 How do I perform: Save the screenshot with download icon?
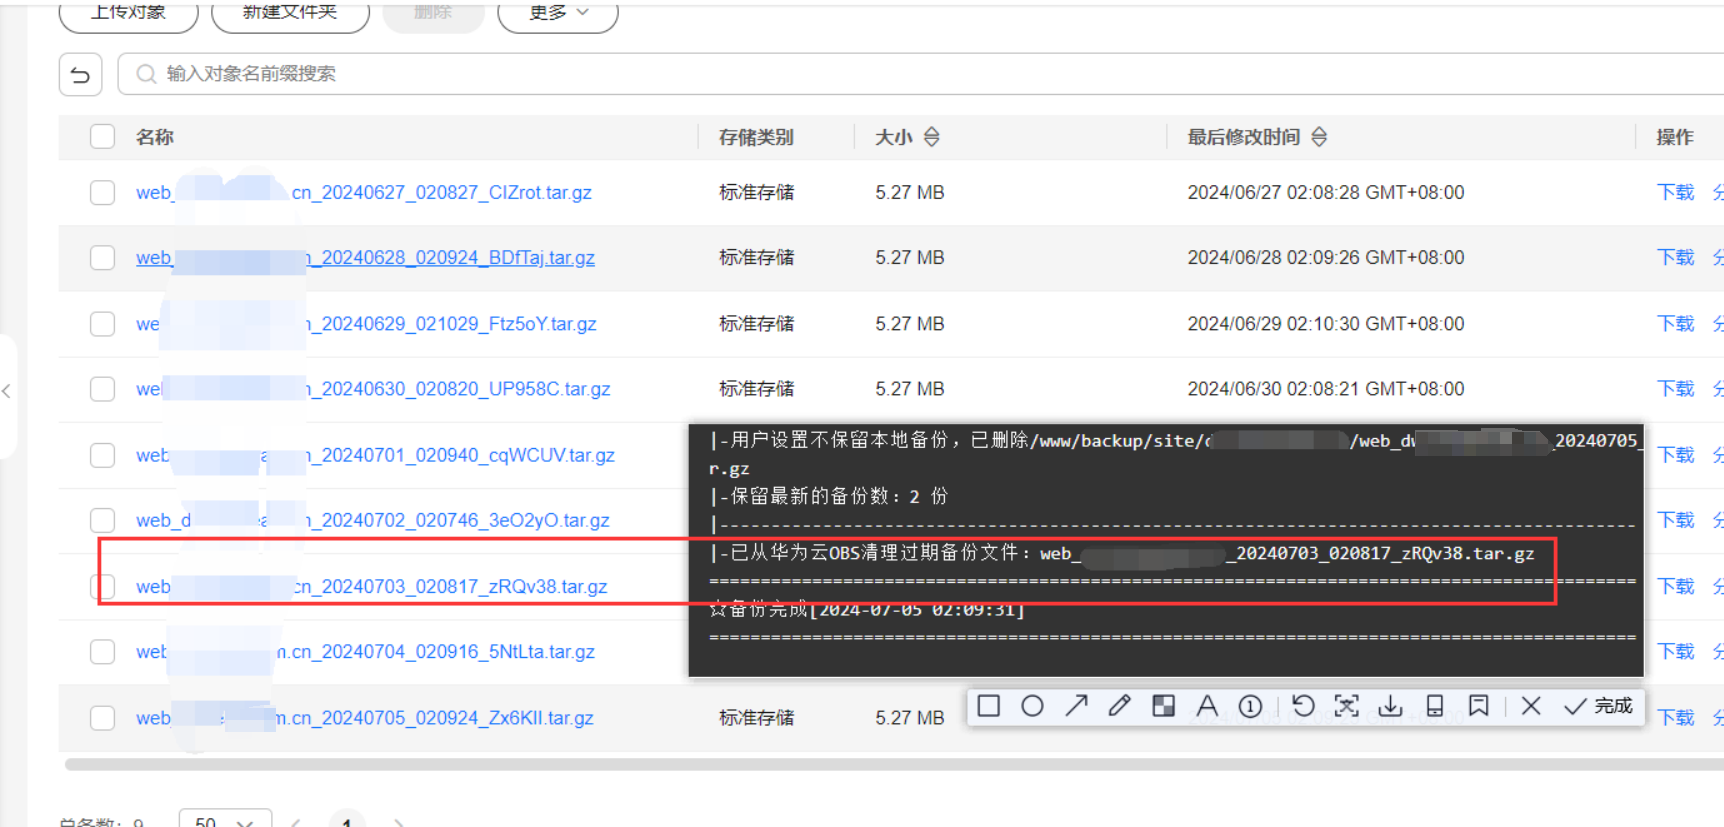1390,706
